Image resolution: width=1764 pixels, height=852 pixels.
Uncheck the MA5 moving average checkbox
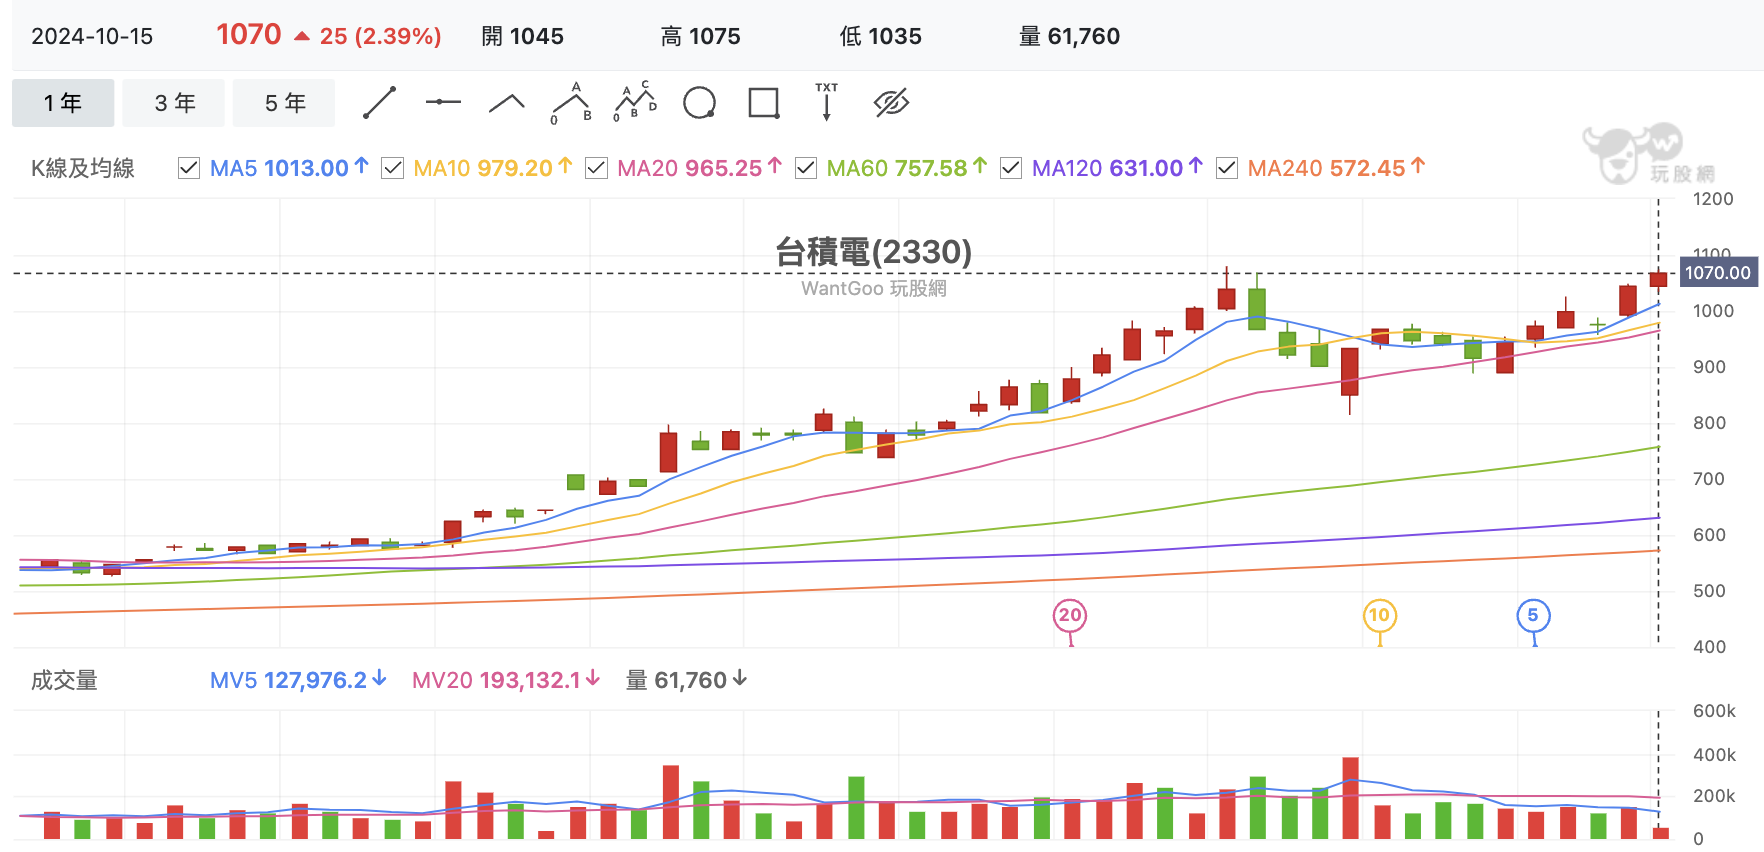coord(188,168)
